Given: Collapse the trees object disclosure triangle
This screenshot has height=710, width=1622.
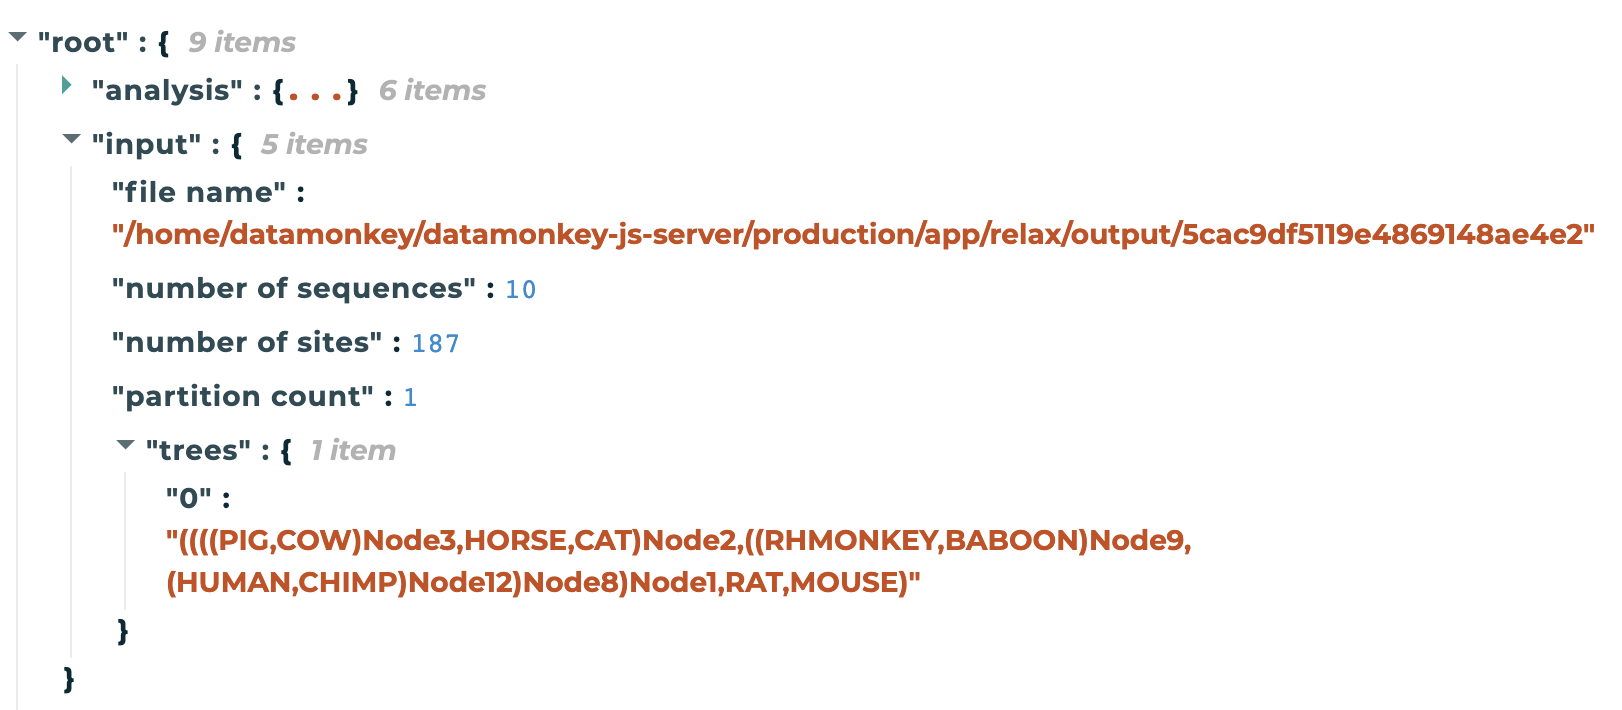Looking at the screenshot, I should 125,445.
